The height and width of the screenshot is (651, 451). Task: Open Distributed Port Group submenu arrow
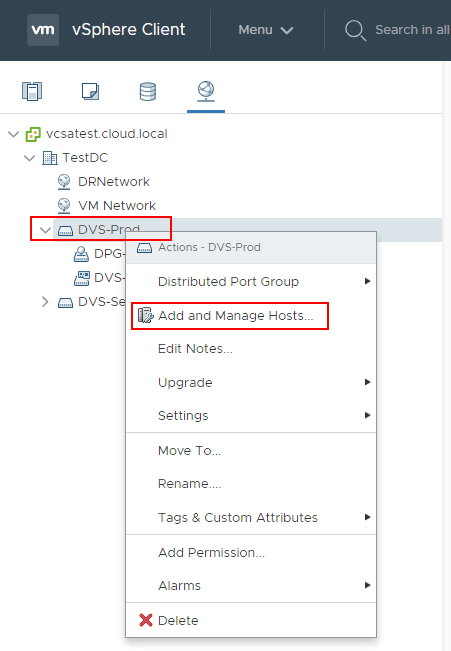[x=367, y=281]
